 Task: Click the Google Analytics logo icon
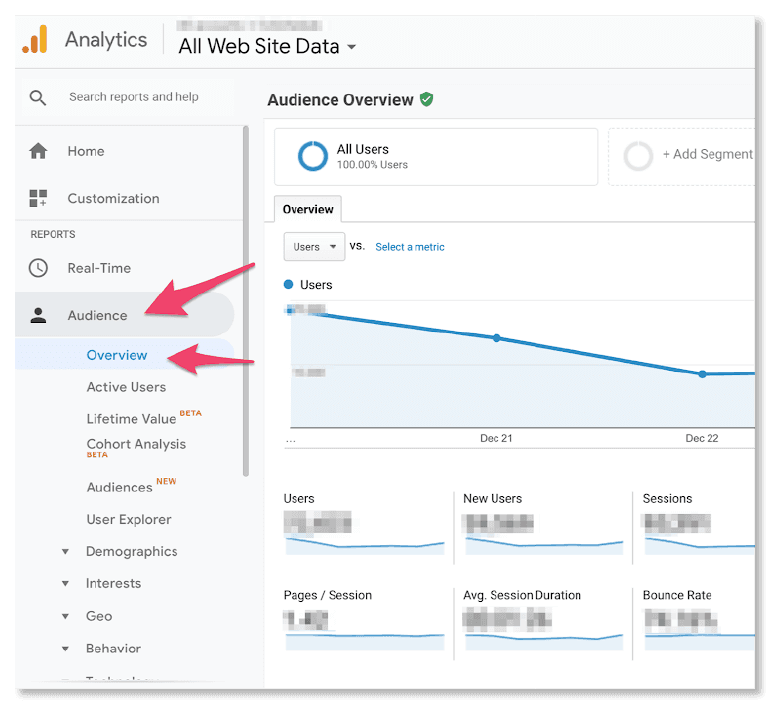point(35,40)
